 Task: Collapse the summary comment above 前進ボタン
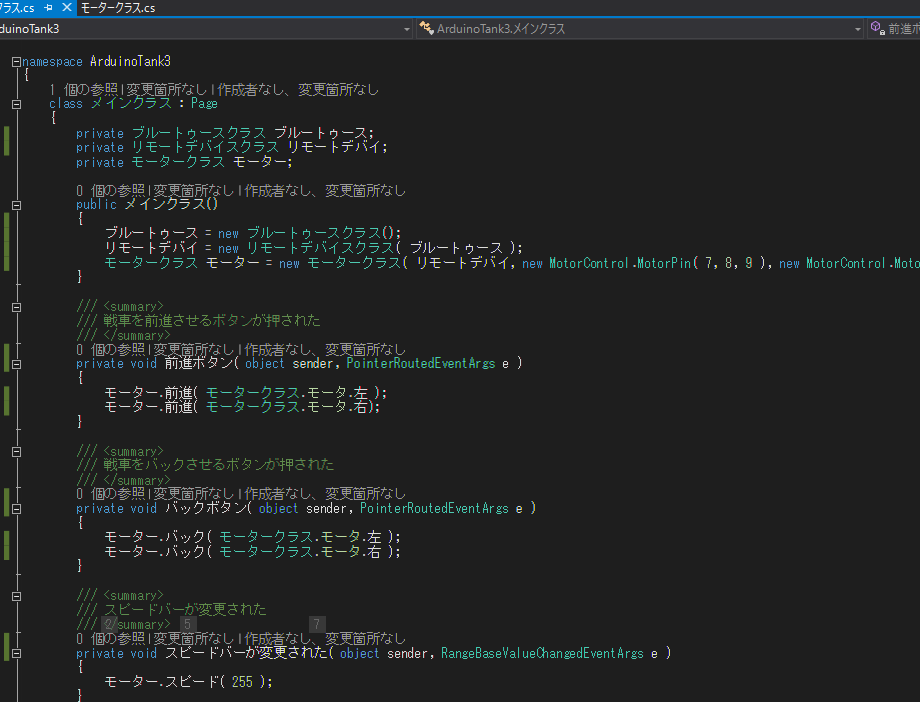click(x=16, y=306)
